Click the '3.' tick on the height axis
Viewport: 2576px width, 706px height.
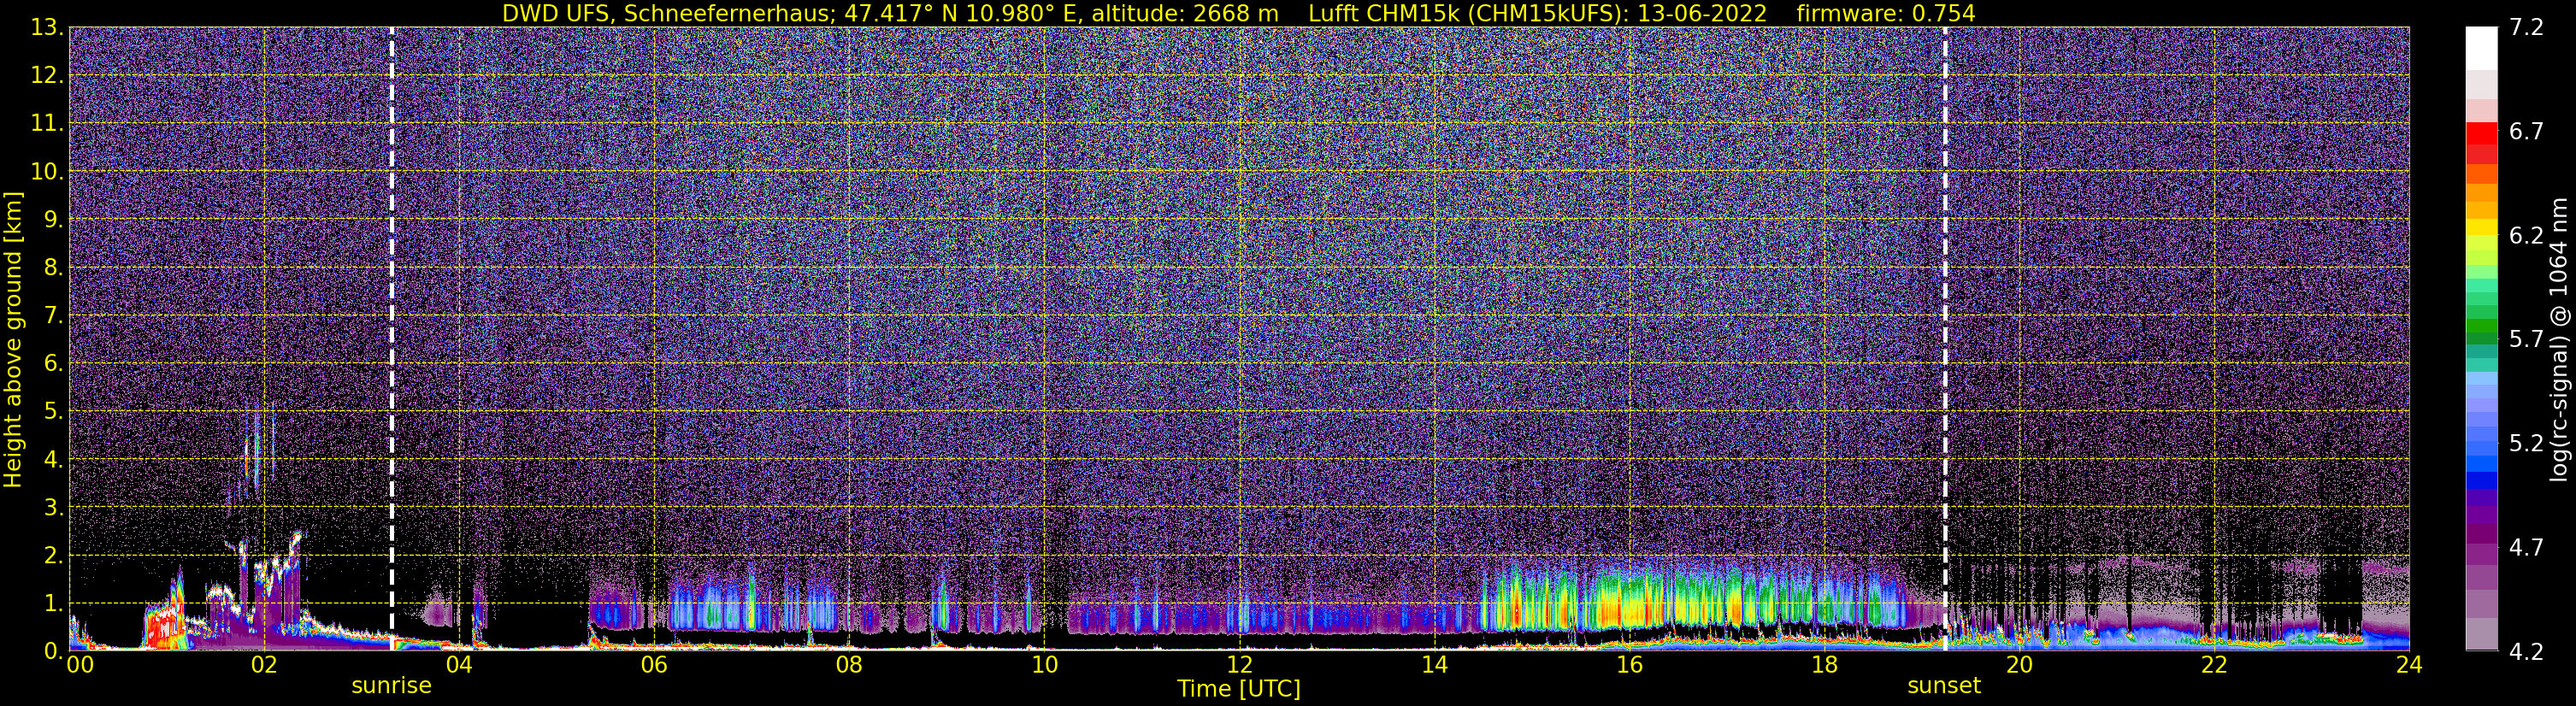(x=53, y=508)
